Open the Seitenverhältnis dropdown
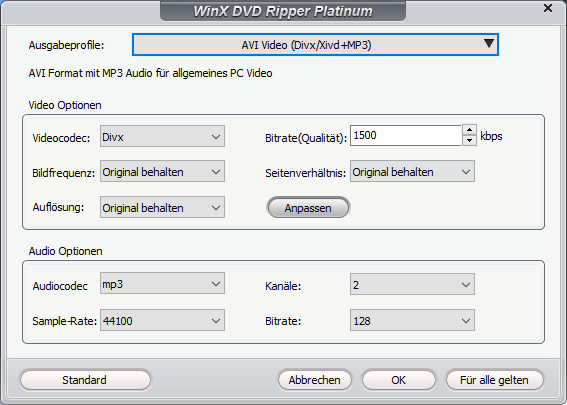The width and height of the screenshot is (567, 405). pyautogui.click(x=412, y=171)
